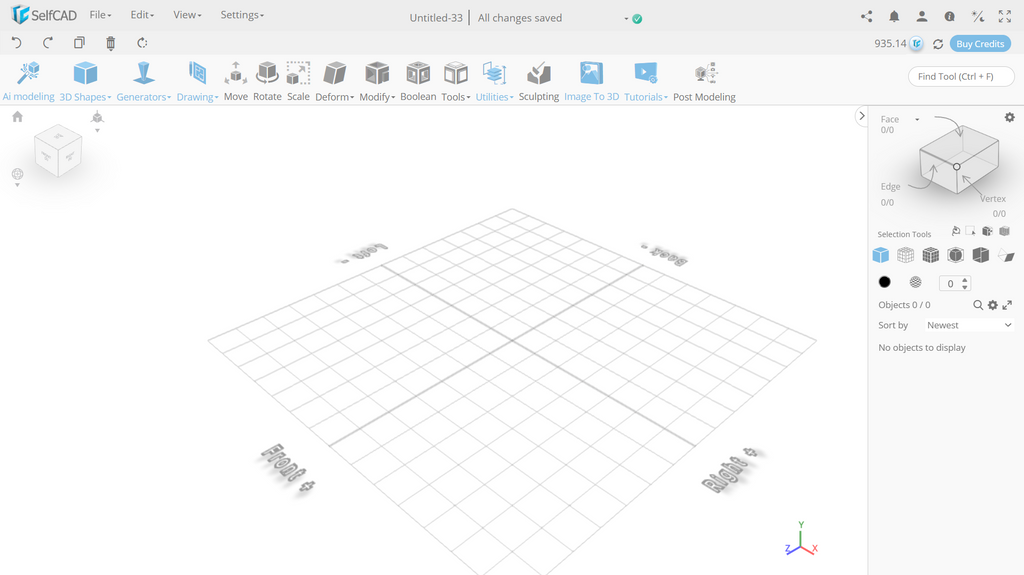
Task: Open Post Modeling tool
Action: click(705, 82)
